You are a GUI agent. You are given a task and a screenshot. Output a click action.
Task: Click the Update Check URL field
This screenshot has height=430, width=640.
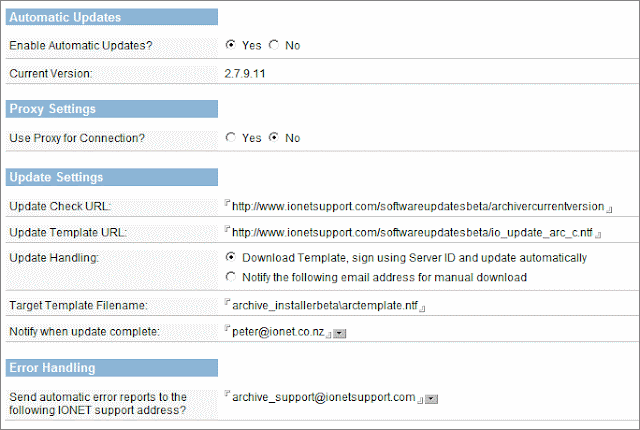pyautogui.click(x=418, y=206)
